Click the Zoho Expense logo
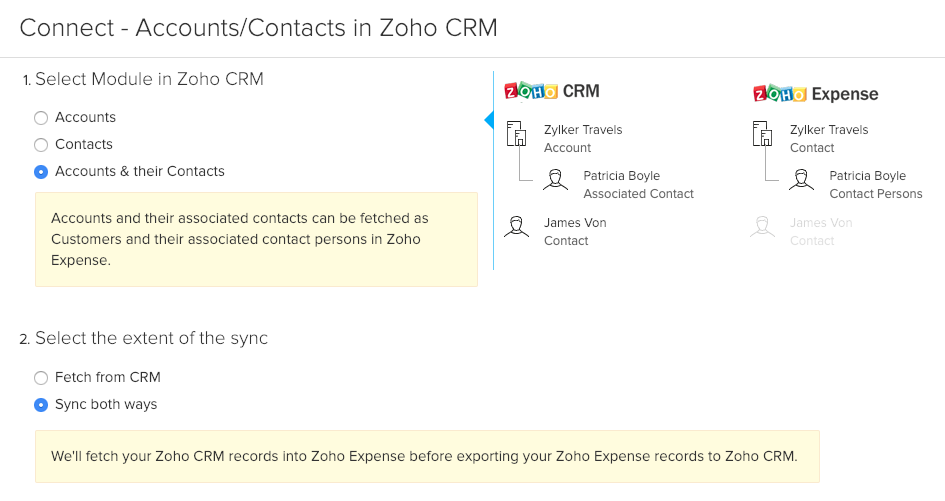 point(815,94)
